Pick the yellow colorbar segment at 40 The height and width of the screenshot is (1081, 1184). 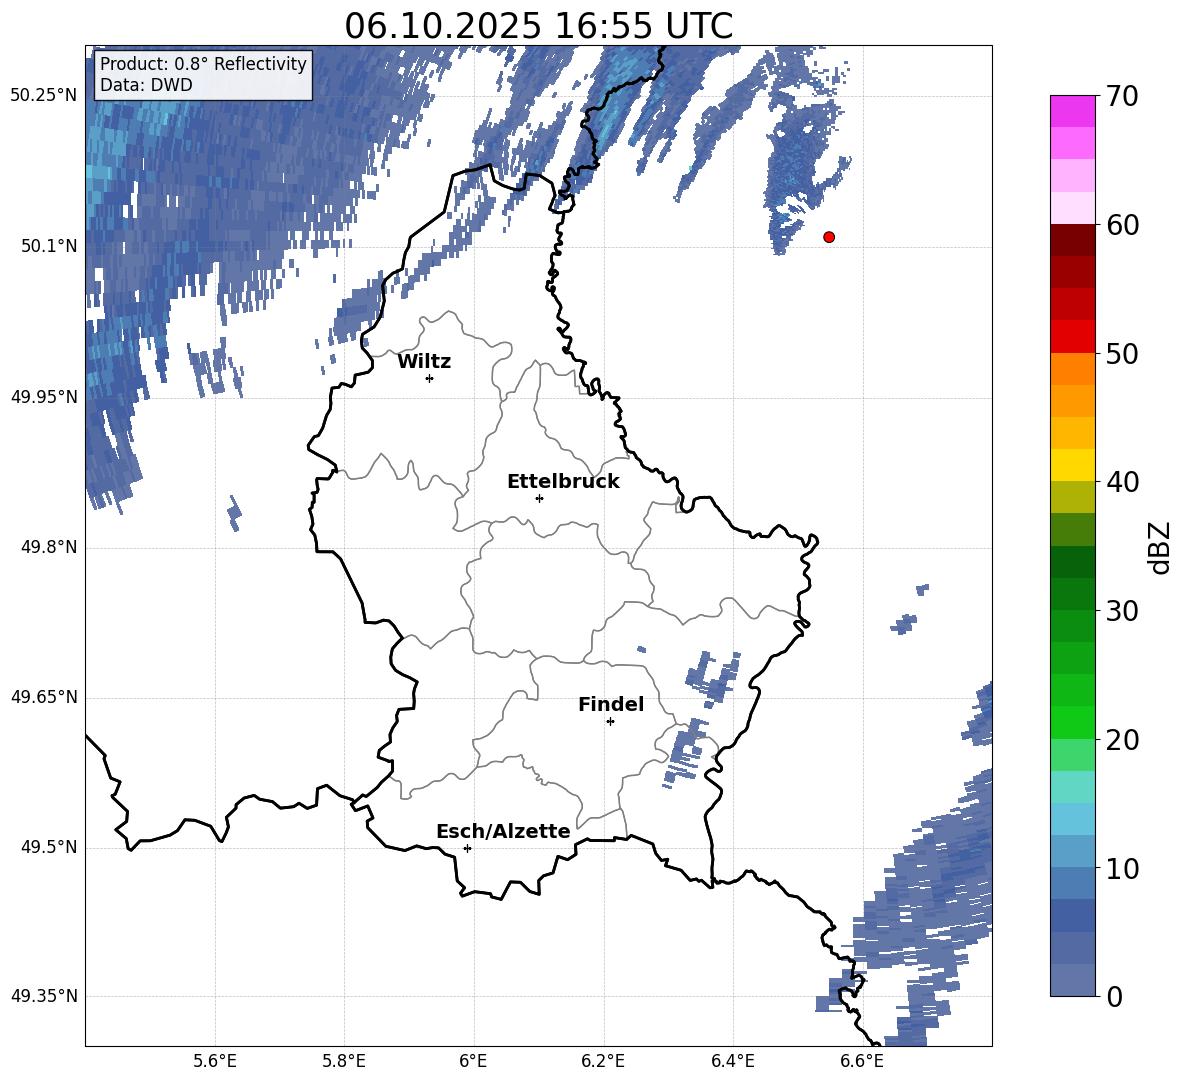[1072, 466]
